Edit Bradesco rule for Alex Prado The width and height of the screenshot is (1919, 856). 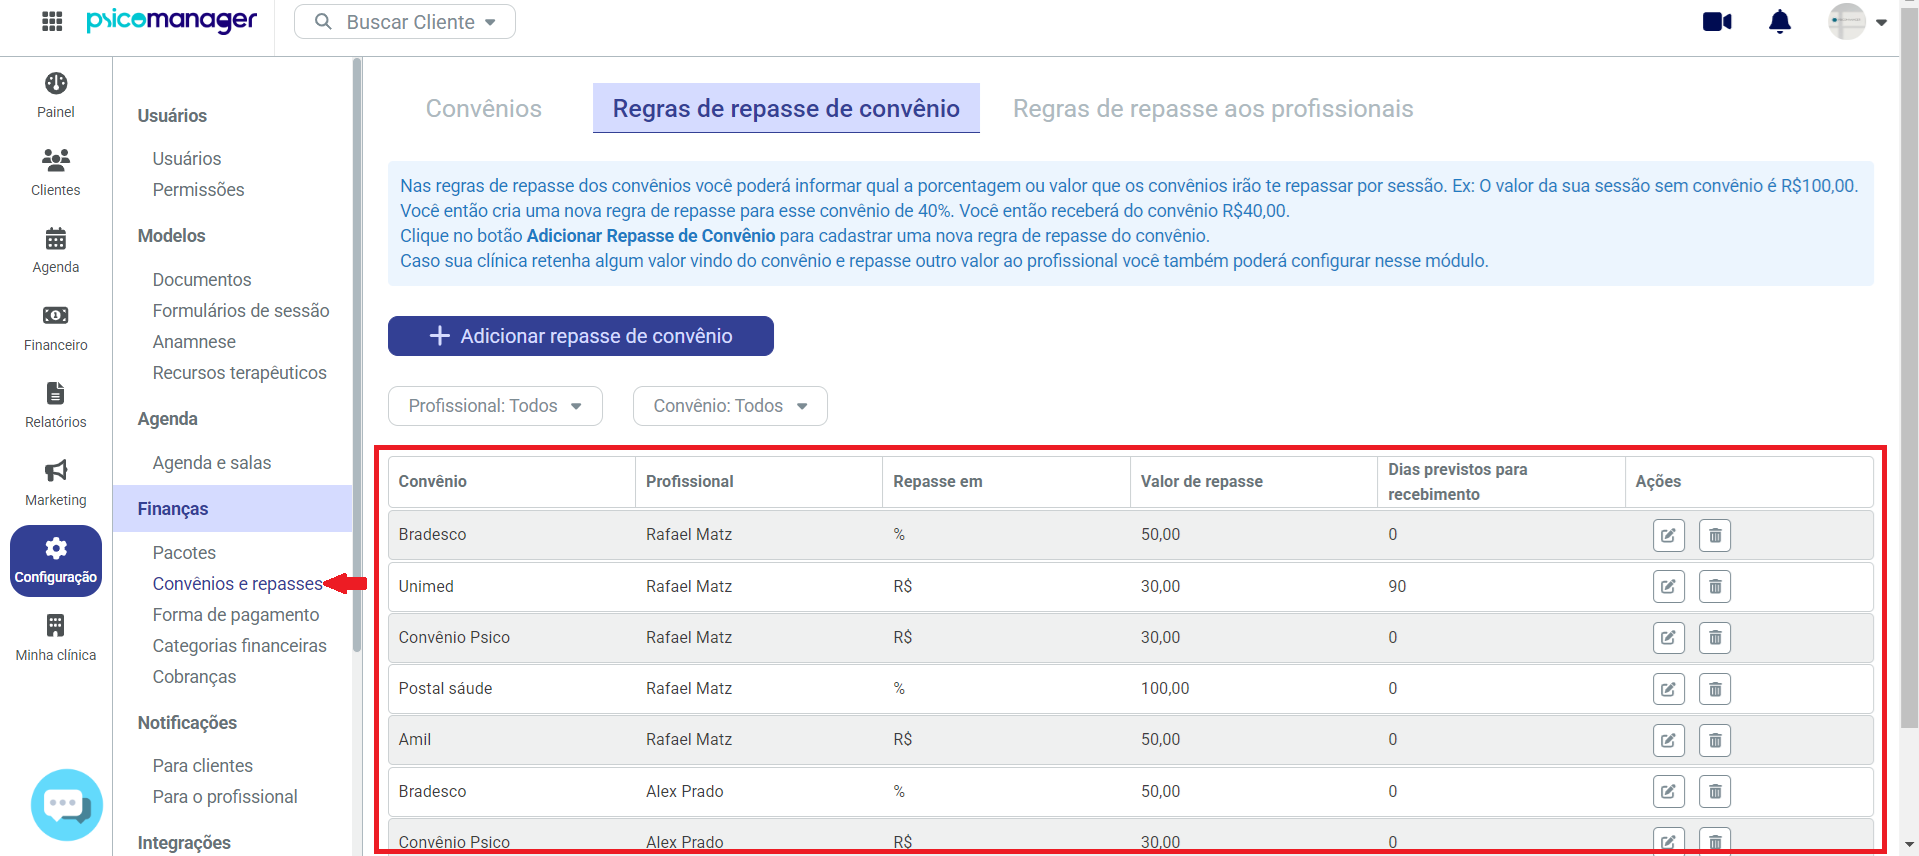pyautogui.click(x=1669, y=792)
